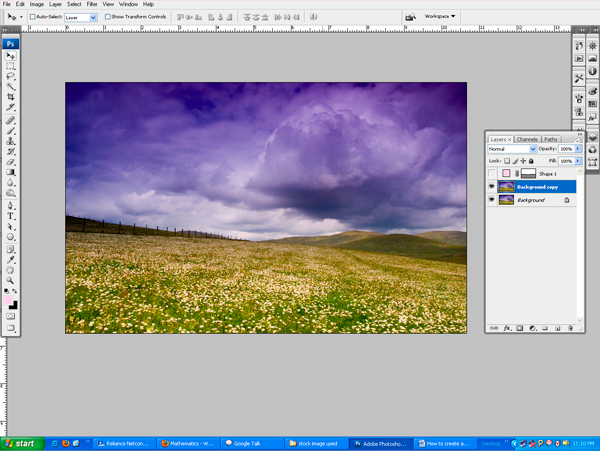
Task: Add a layer style with fx button
Action: point(507,328)
